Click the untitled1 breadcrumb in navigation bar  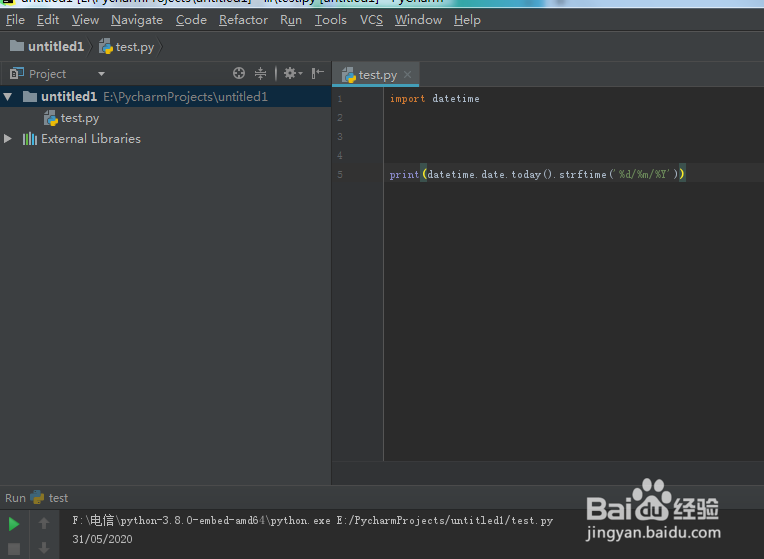point(47,47)
